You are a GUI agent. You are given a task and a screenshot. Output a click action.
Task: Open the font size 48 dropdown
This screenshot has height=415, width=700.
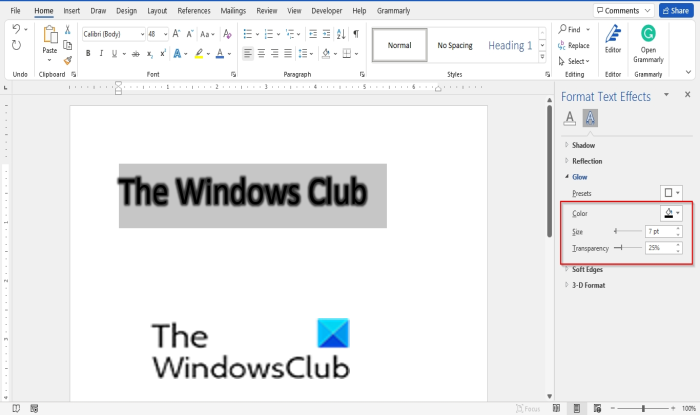tap(165, 34)
